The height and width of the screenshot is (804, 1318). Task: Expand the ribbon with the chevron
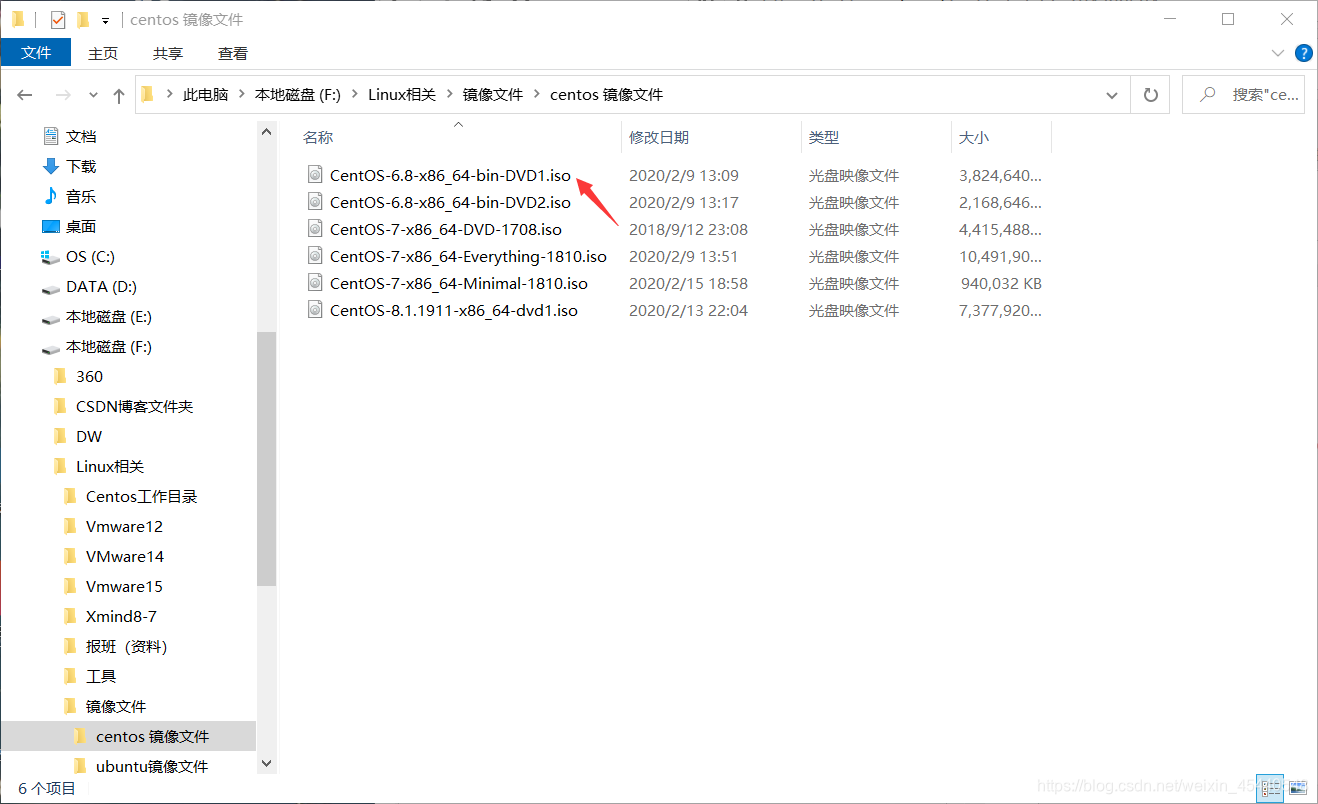click(1277, 53)
